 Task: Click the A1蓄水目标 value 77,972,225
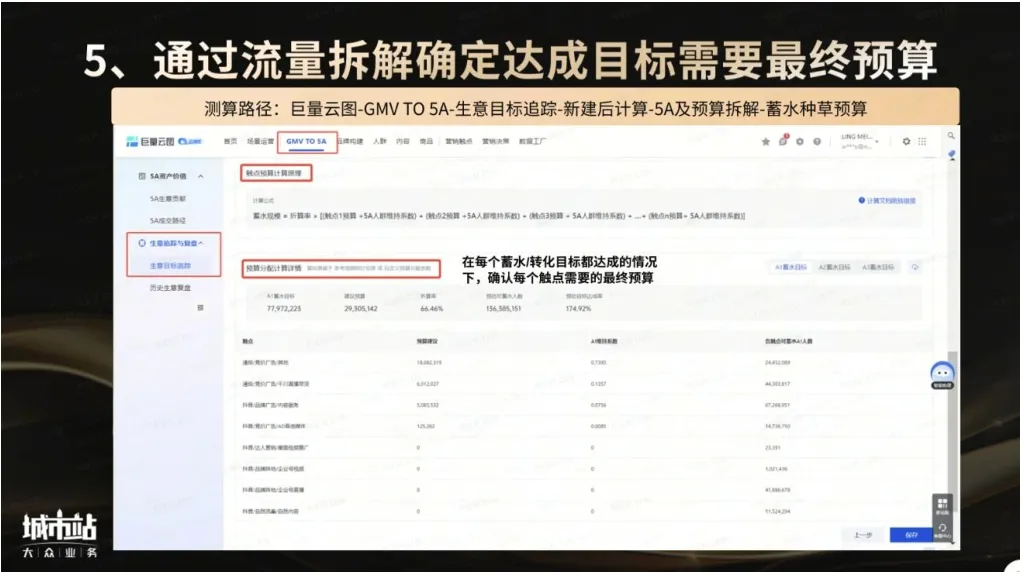pyautogui.click(x=284, y=309)
